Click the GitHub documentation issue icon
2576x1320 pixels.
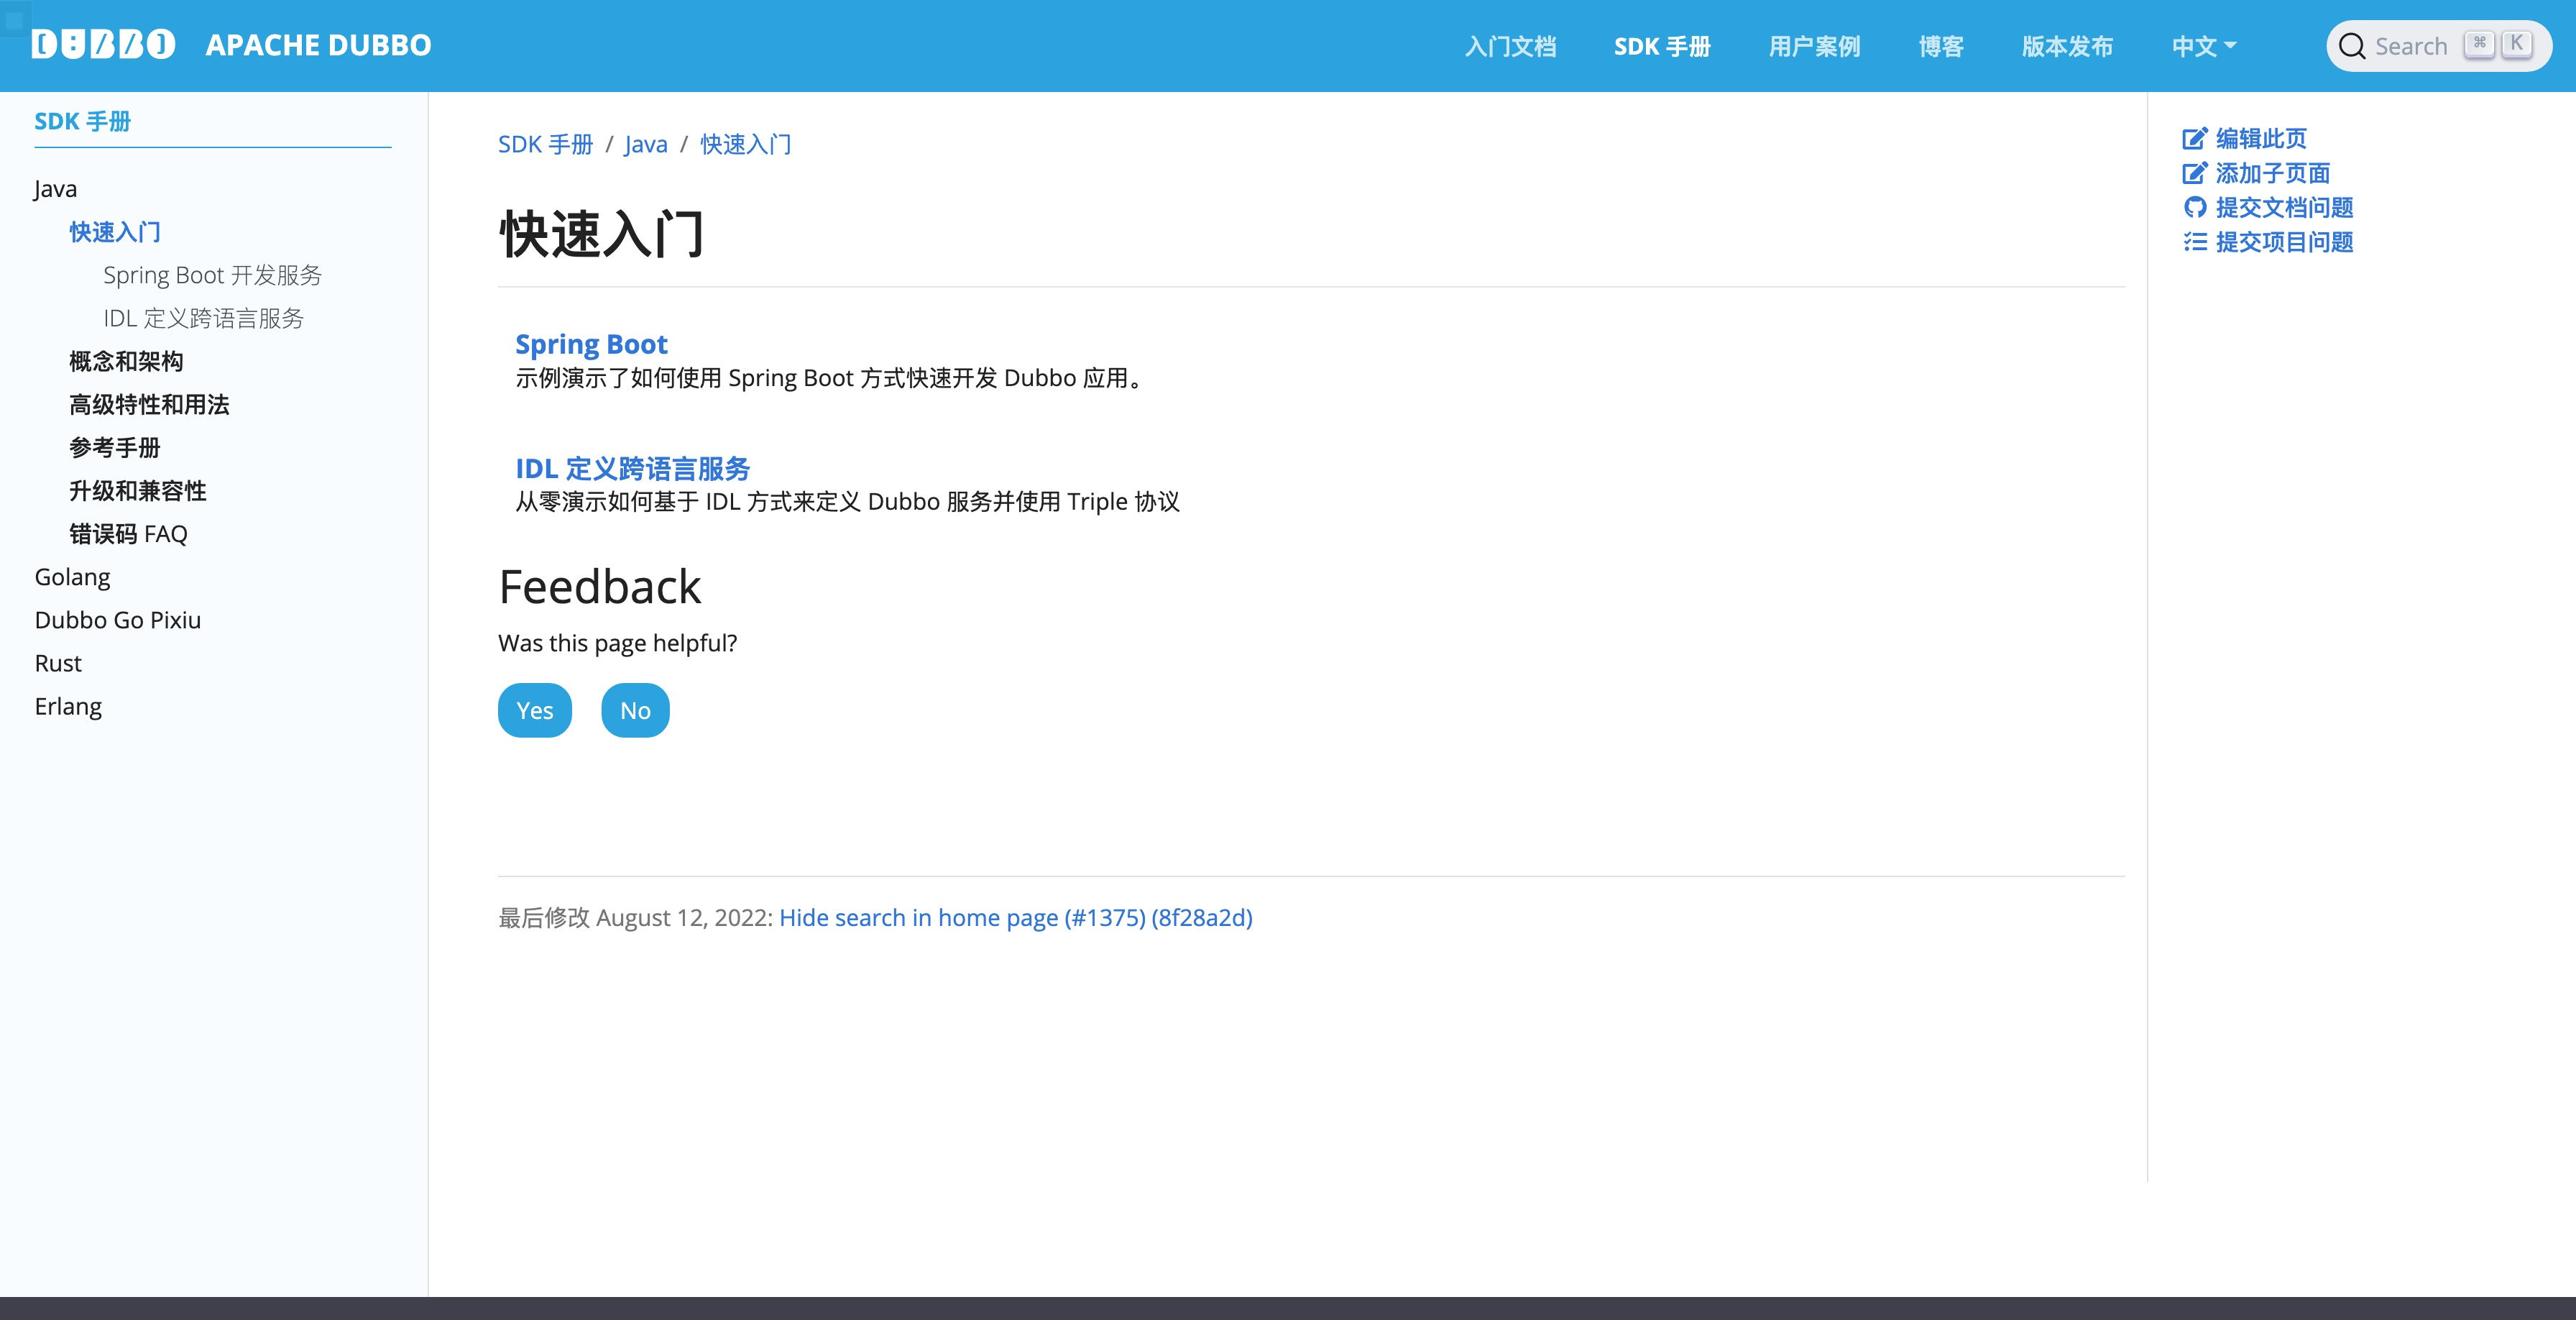[2194, 208]
